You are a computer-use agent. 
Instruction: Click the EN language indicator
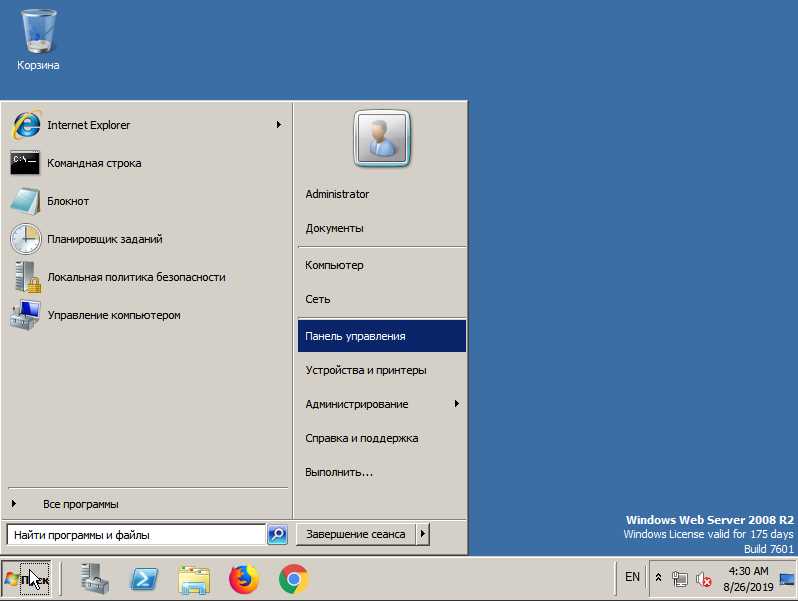point(632,577)
